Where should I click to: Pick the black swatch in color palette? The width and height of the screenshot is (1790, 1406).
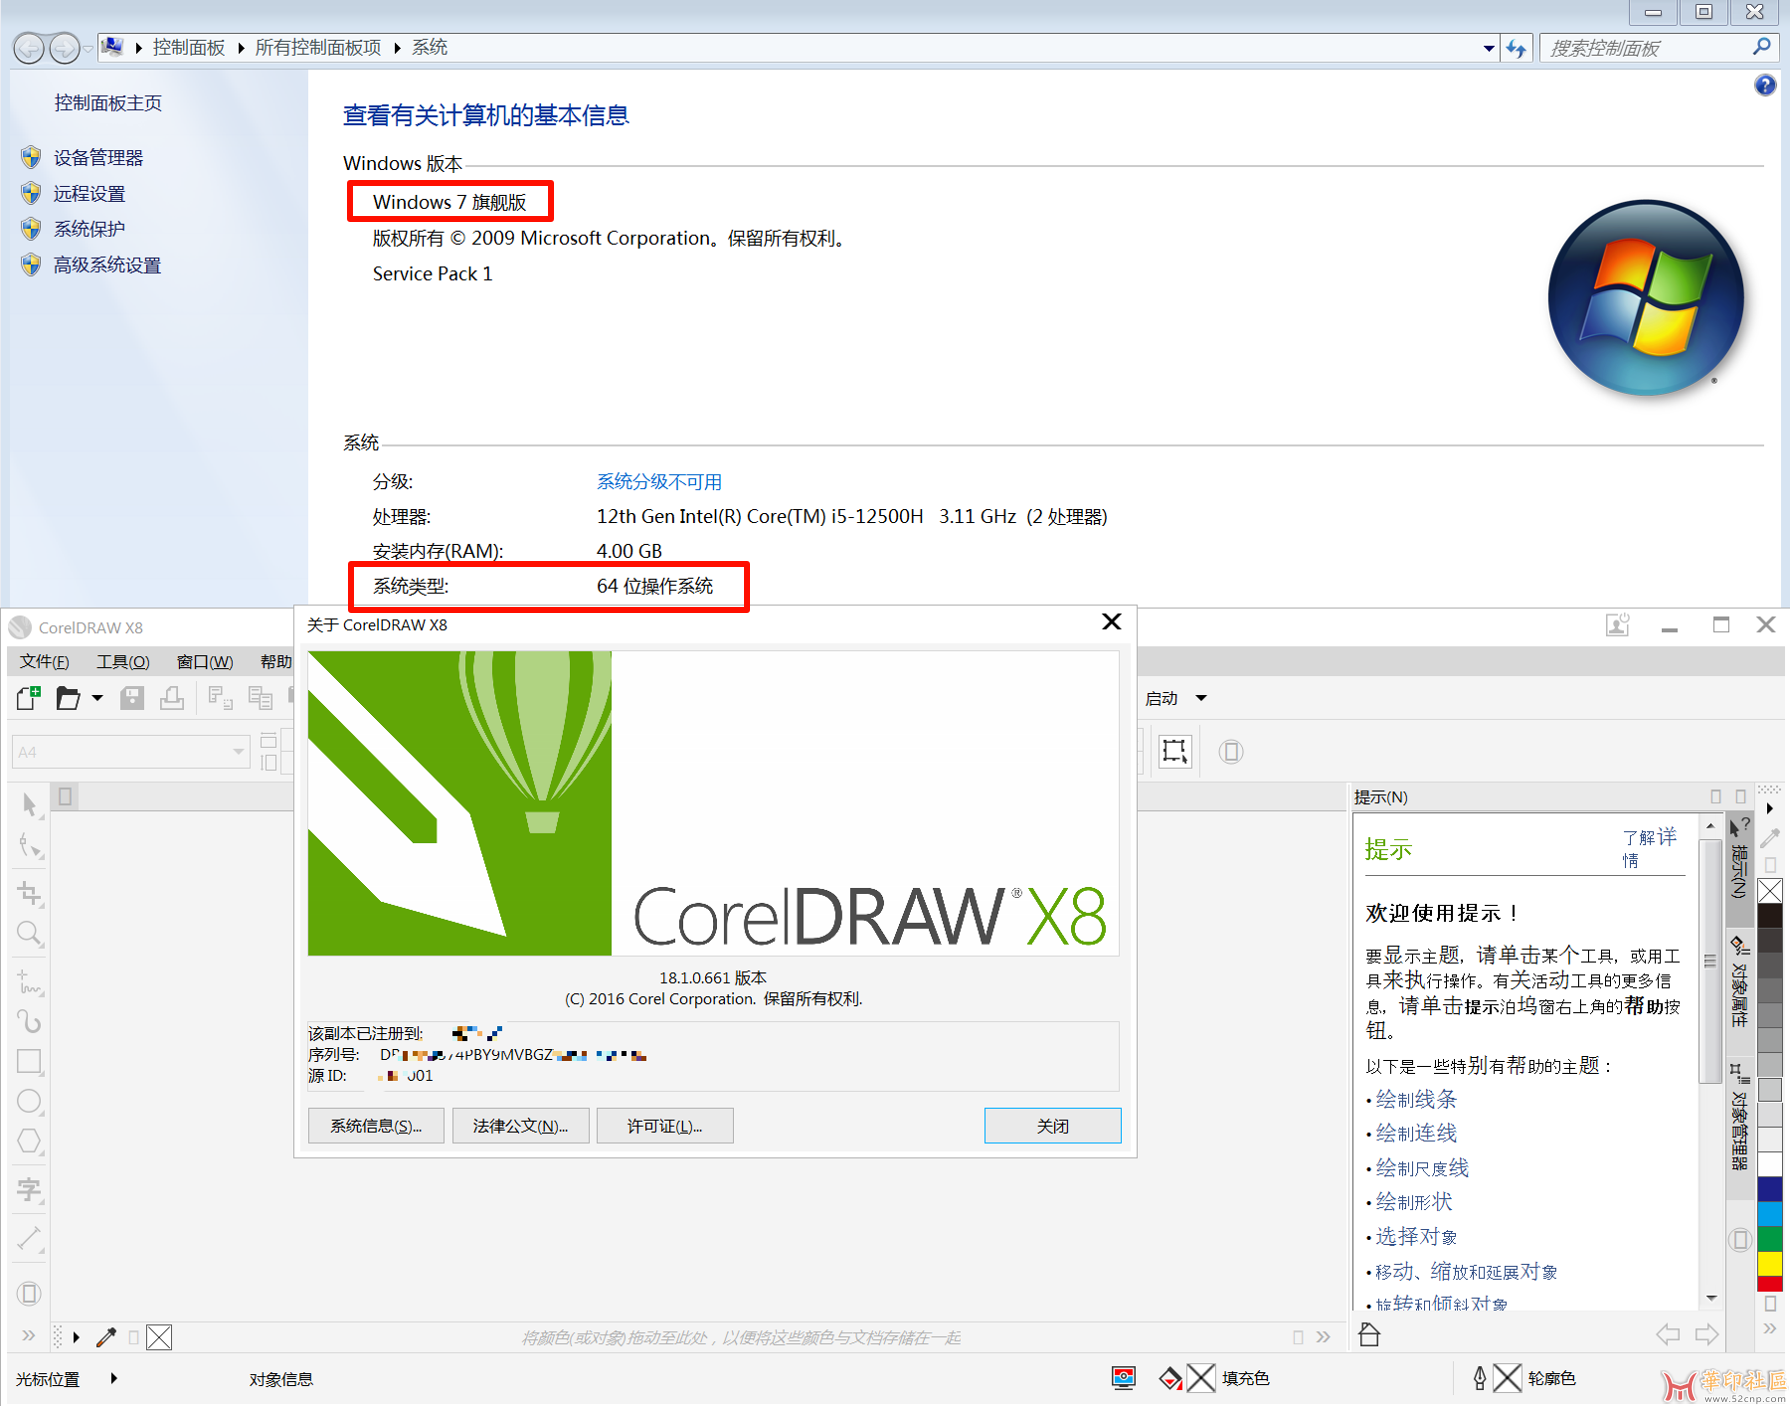[x=1770, y=916]
